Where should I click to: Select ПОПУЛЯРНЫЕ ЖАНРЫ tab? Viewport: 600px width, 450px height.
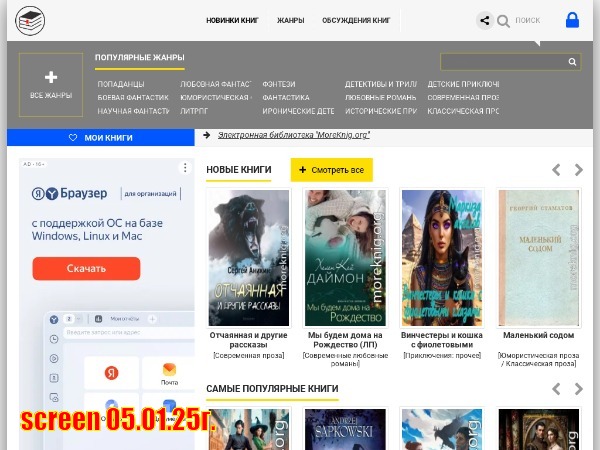point(140,57)
